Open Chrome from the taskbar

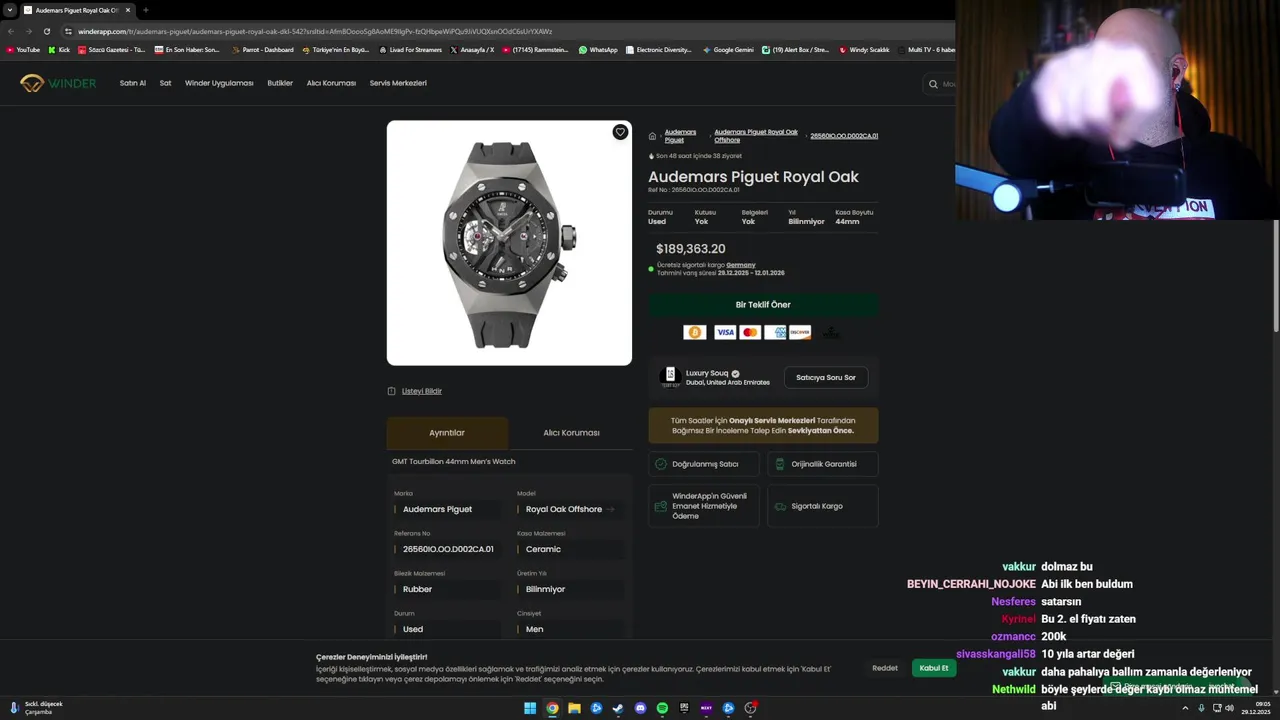click(x=552, y=708)
